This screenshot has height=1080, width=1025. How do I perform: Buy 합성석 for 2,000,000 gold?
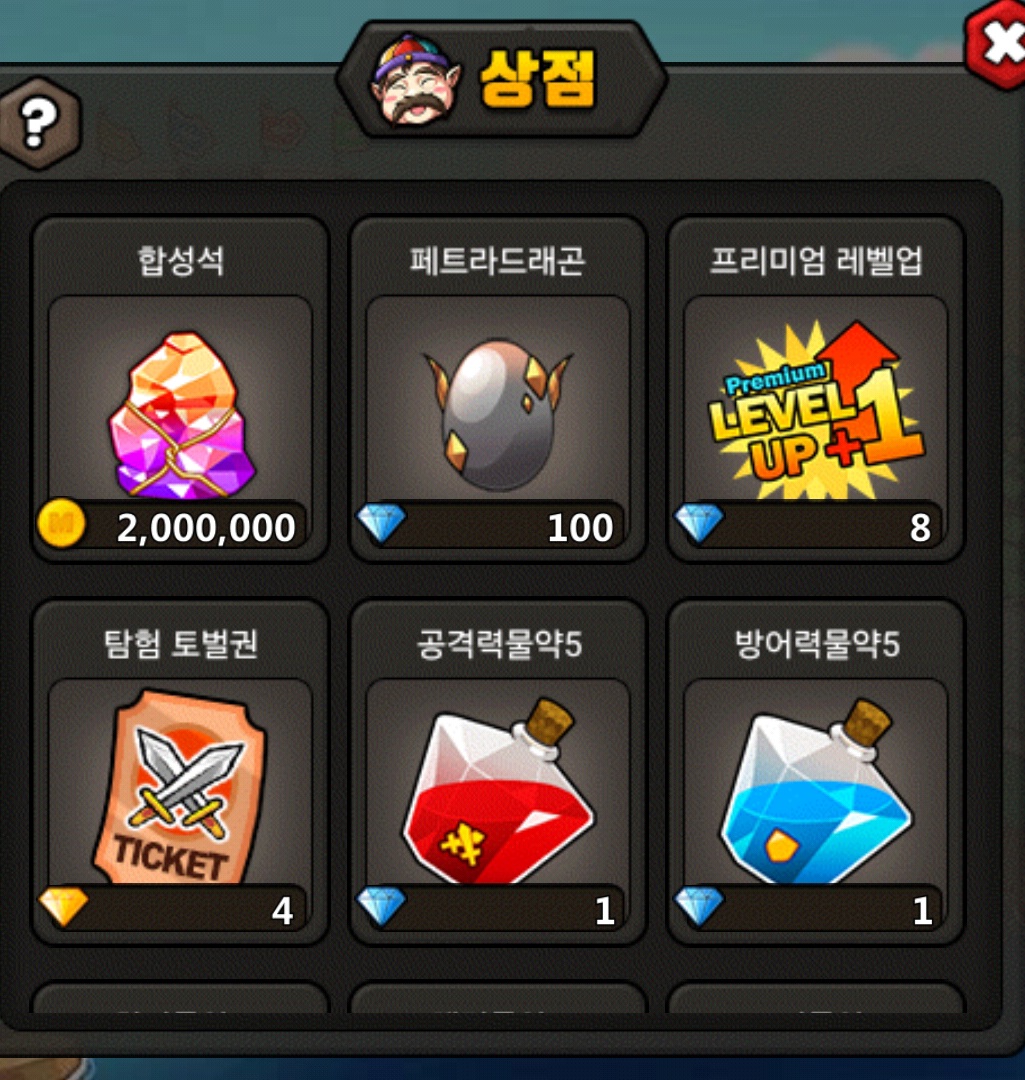pos(172,526)
